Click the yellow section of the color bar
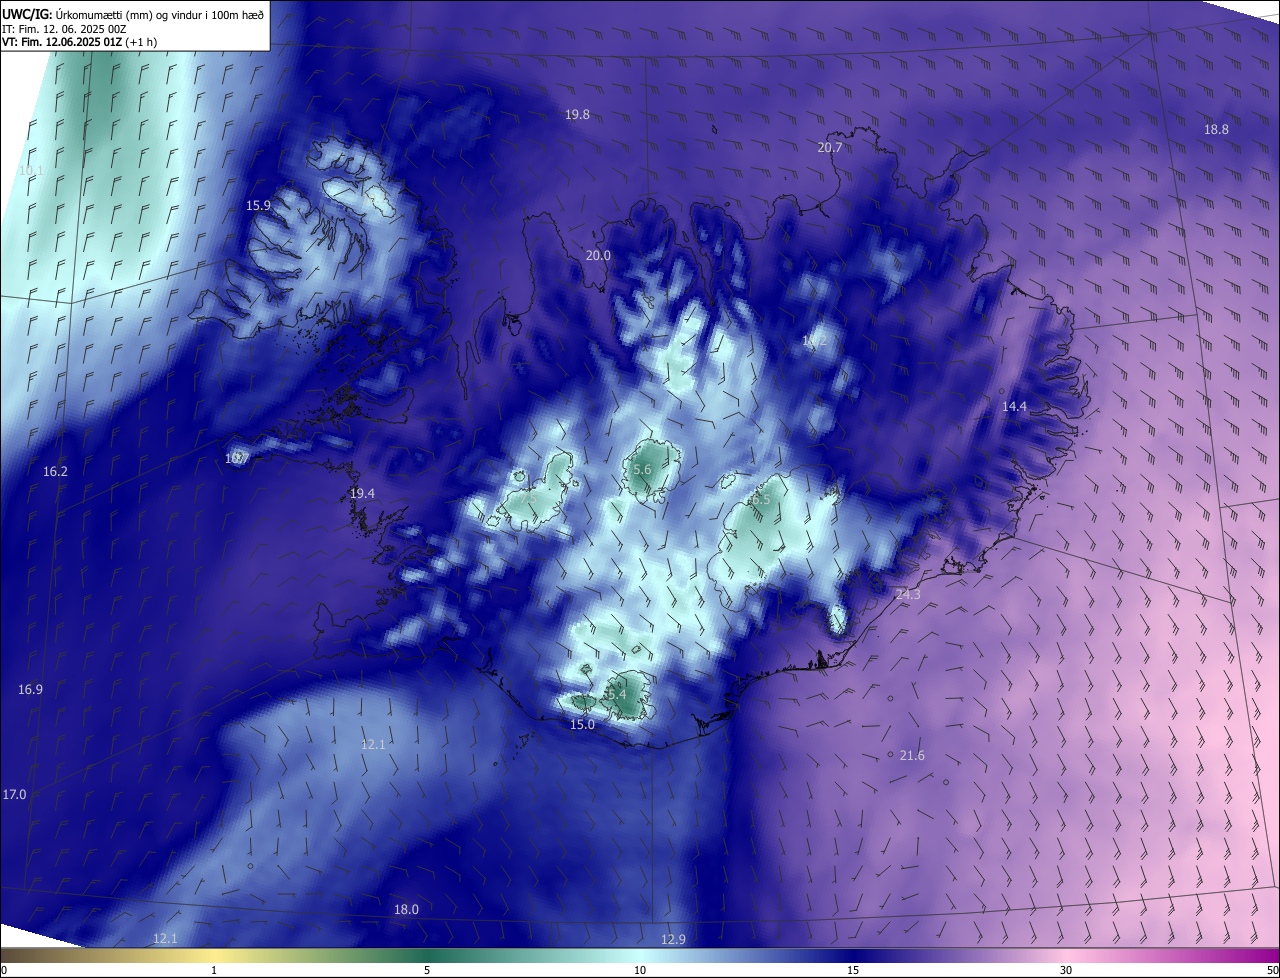Viewport: 1280px width, 978px height. coord(215,956)
